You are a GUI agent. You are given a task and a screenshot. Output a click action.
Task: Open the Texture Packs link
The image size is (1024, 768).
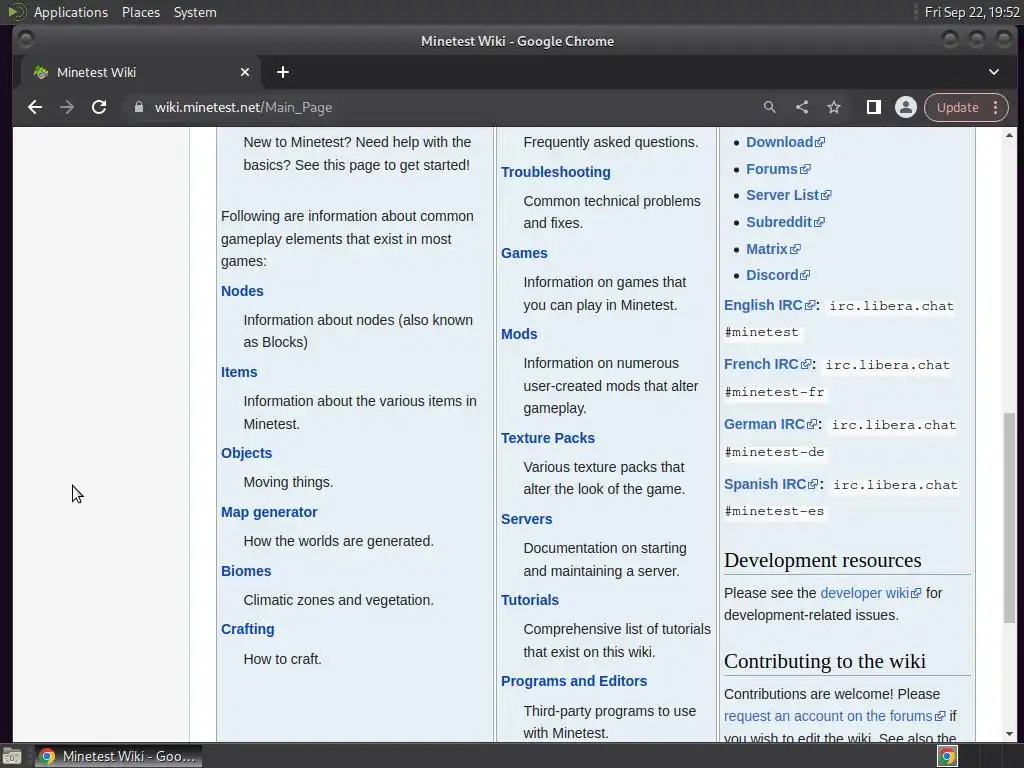pyautogui.click(x=548, y=438)
